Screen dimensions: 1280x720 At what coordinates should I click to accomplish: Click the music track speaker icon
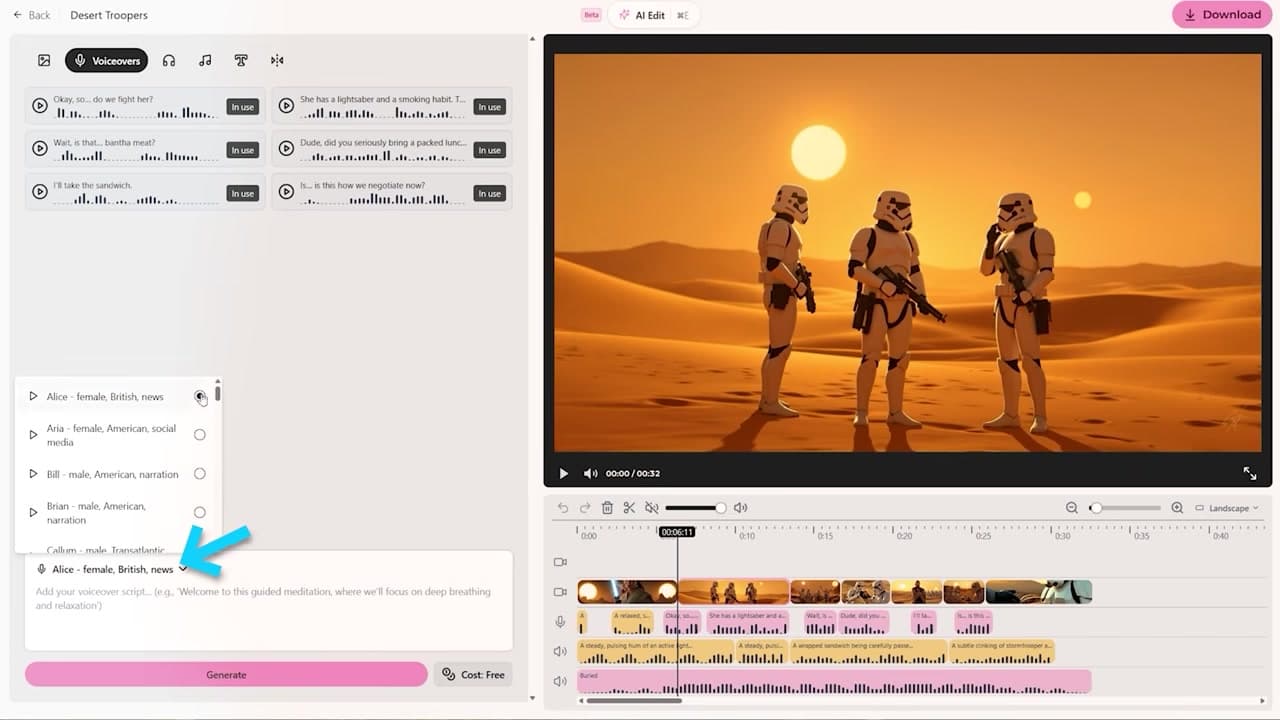pos(560,681)
